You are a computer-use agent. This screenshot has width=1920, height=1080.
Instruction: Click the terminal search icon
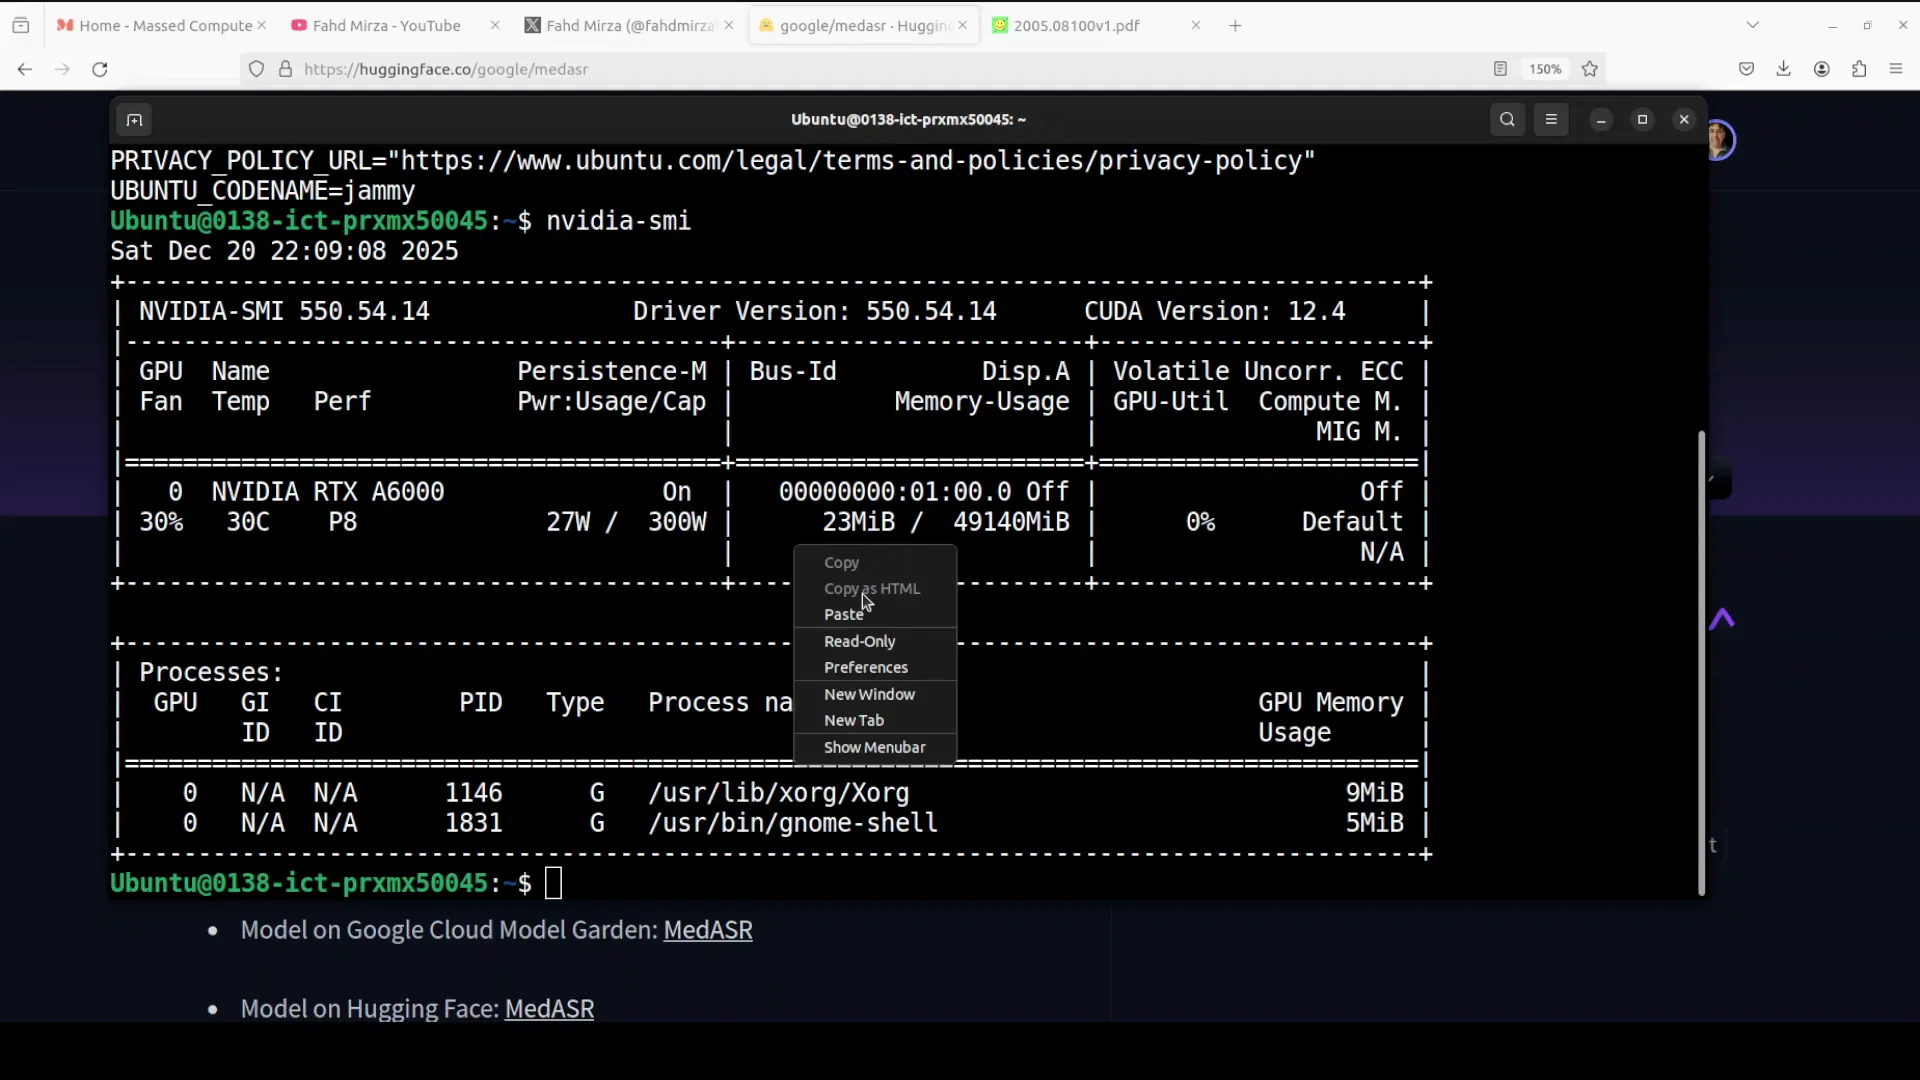tap(1507, 120)
